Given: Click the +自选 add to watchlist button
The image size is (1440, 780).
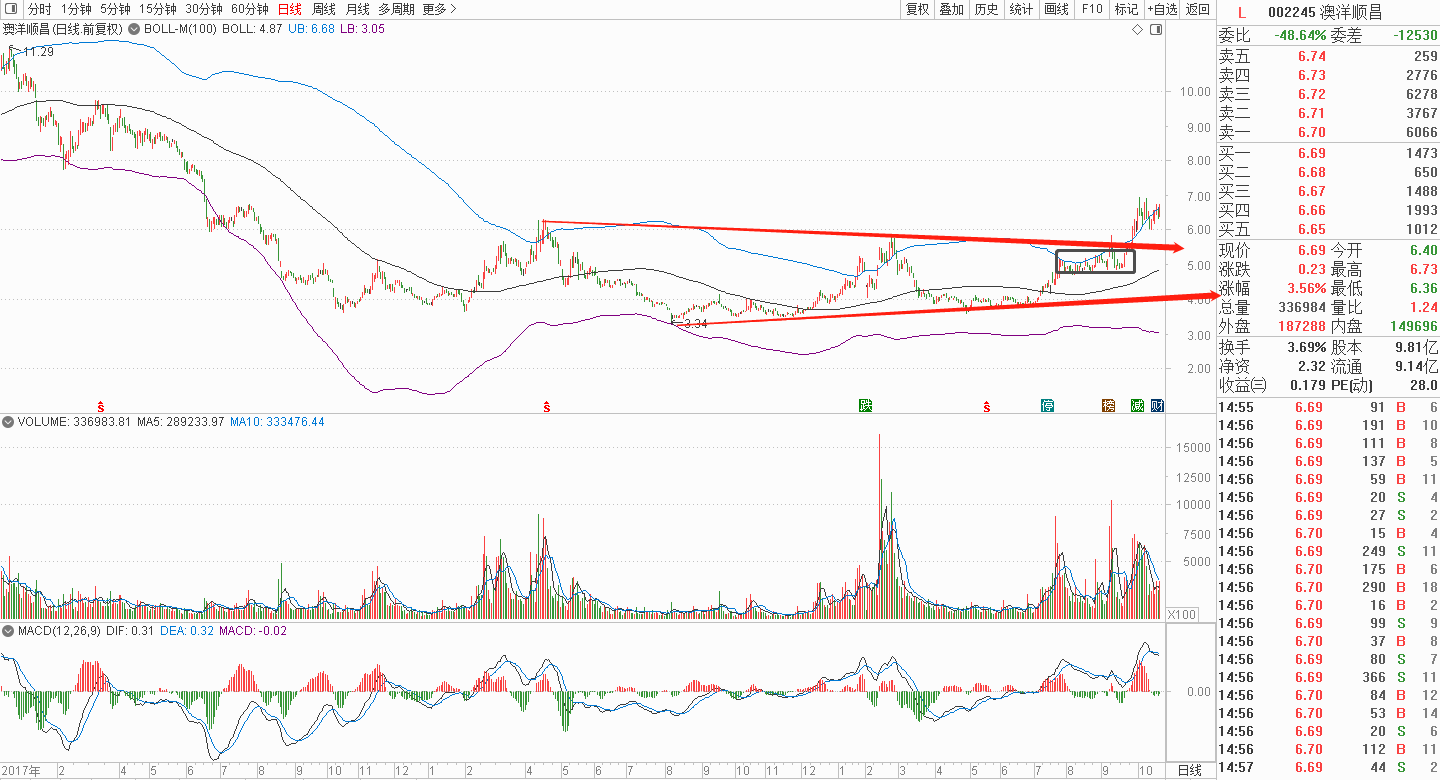Looking at the screenshot, I should point(1162,9).
